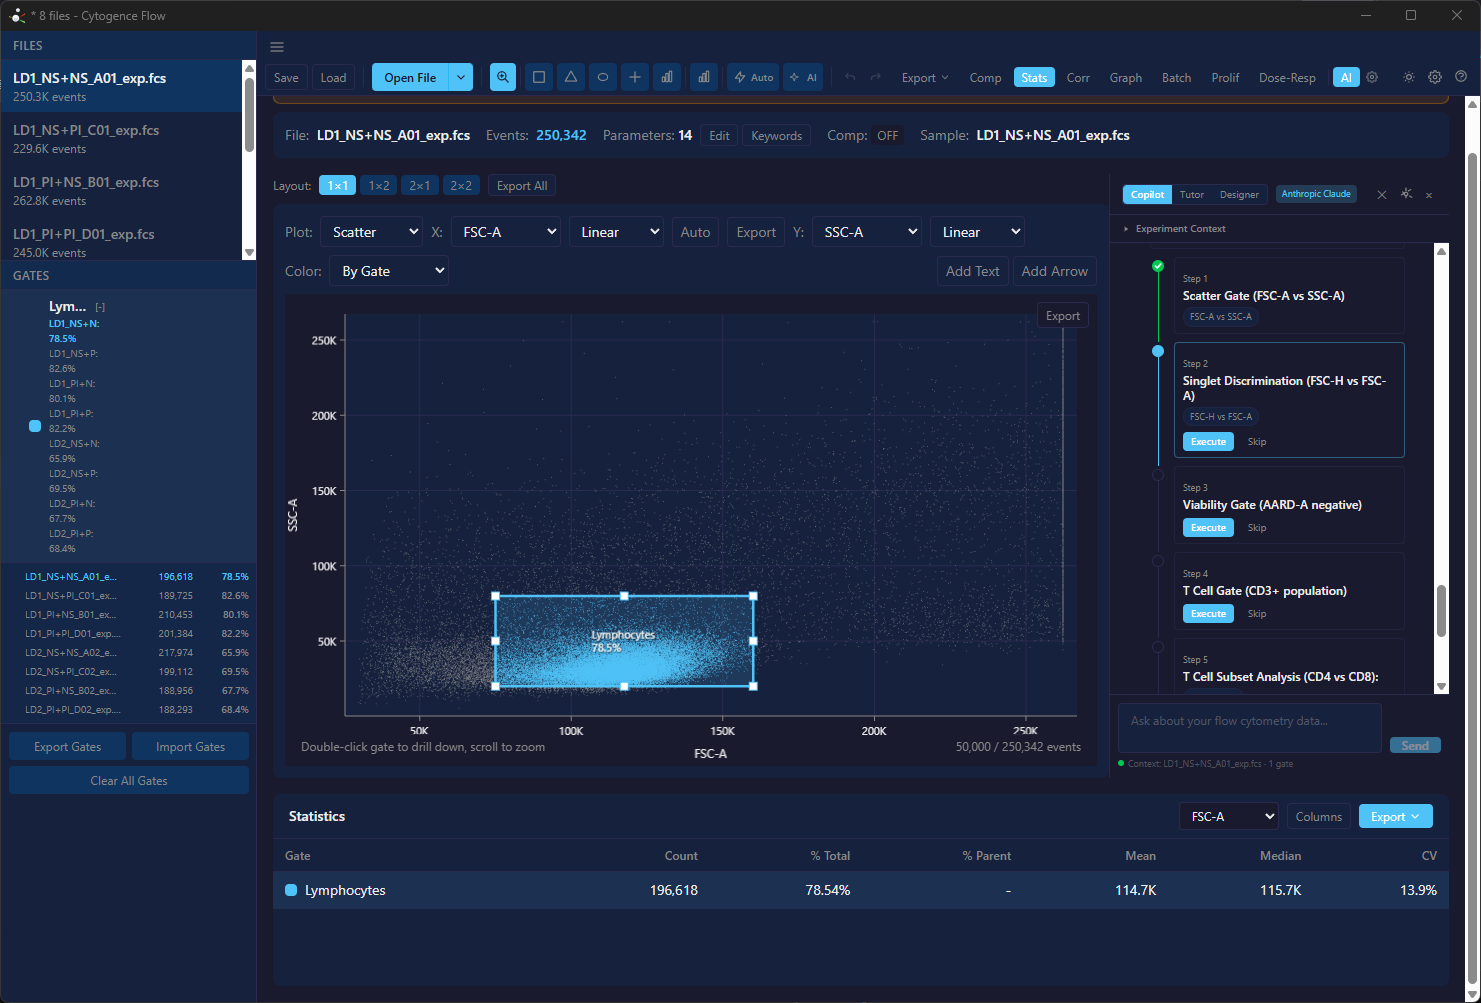Execute Step 2 Singlet Discrimination
Screen dimensions: 1481x1003
[x=1207, y=441]
